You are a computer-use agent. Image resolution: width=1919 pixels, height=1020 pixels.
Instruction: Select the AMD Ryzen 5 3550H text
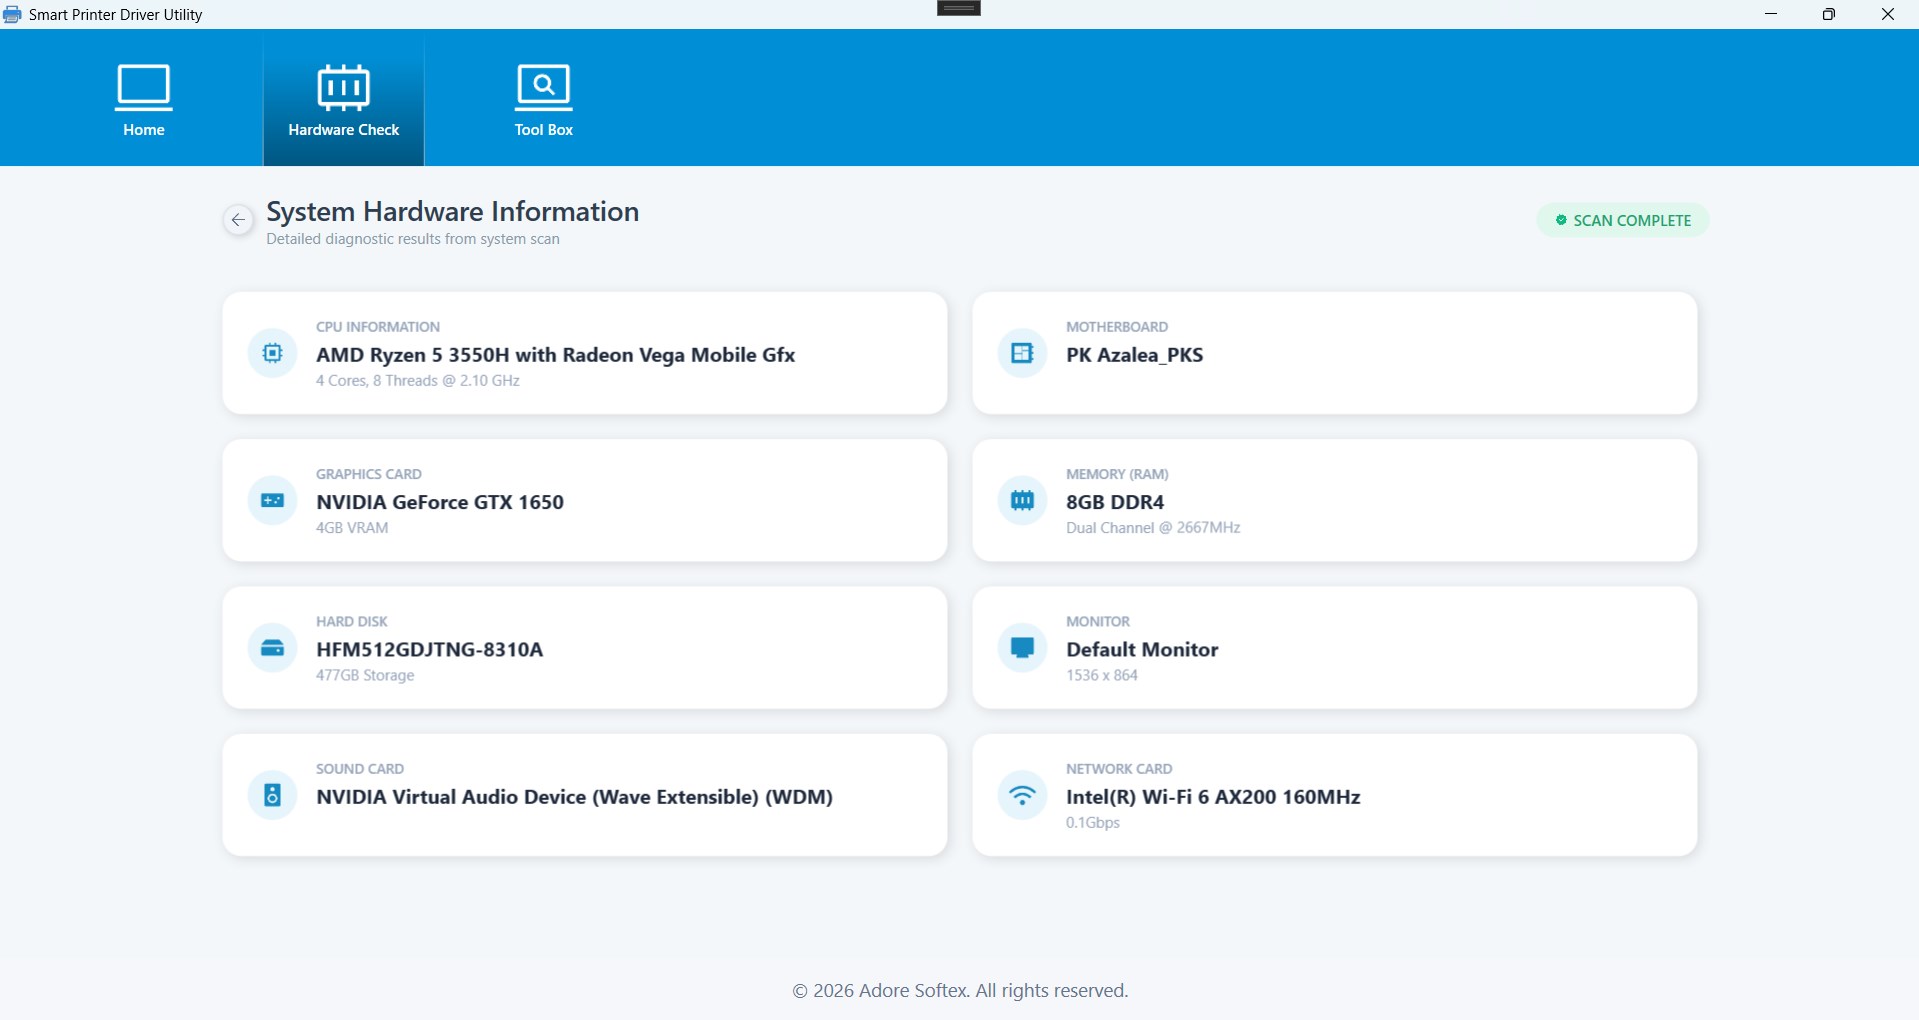coord(556,355)
